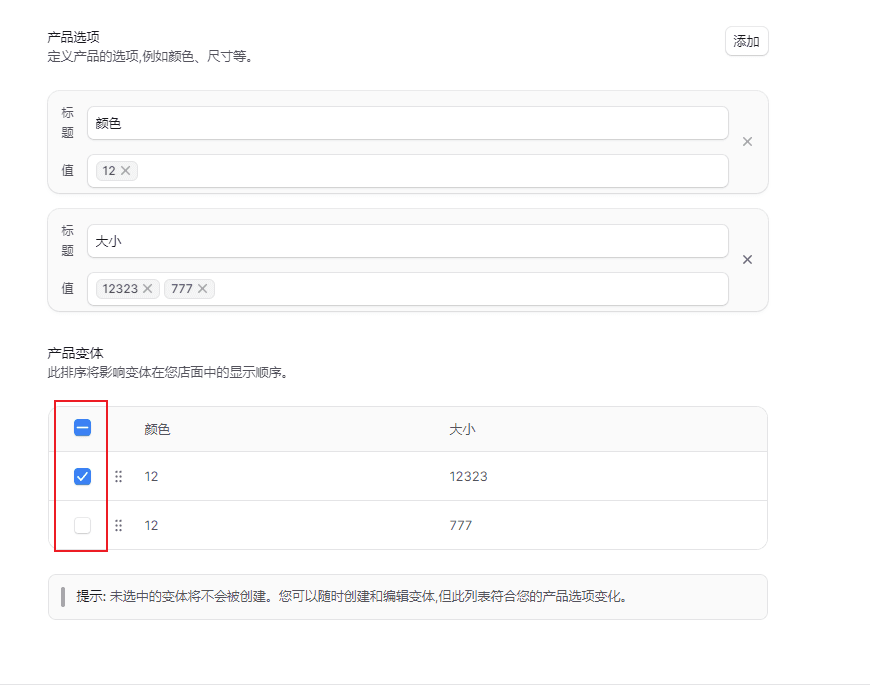870x698 pixels.
Task: Focus the title field containing 大小
Action: pyautogui.click(x=407, y=241)
